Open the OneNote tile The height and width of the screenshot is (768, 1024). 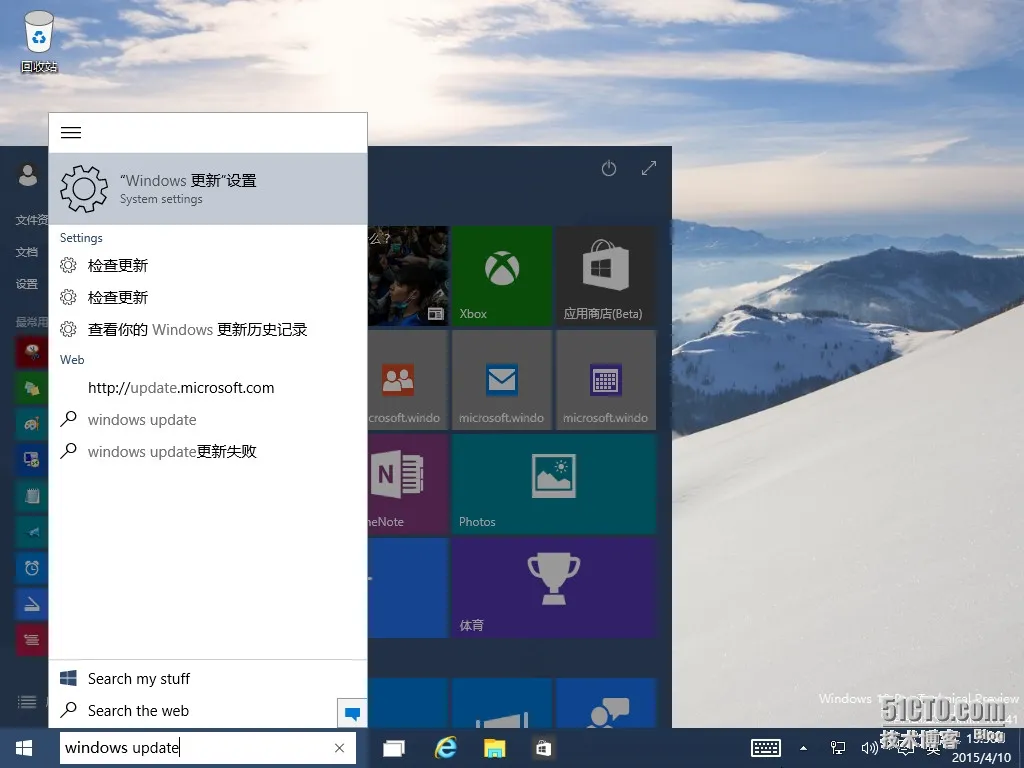pyautogui.click(x=408, y=484)
